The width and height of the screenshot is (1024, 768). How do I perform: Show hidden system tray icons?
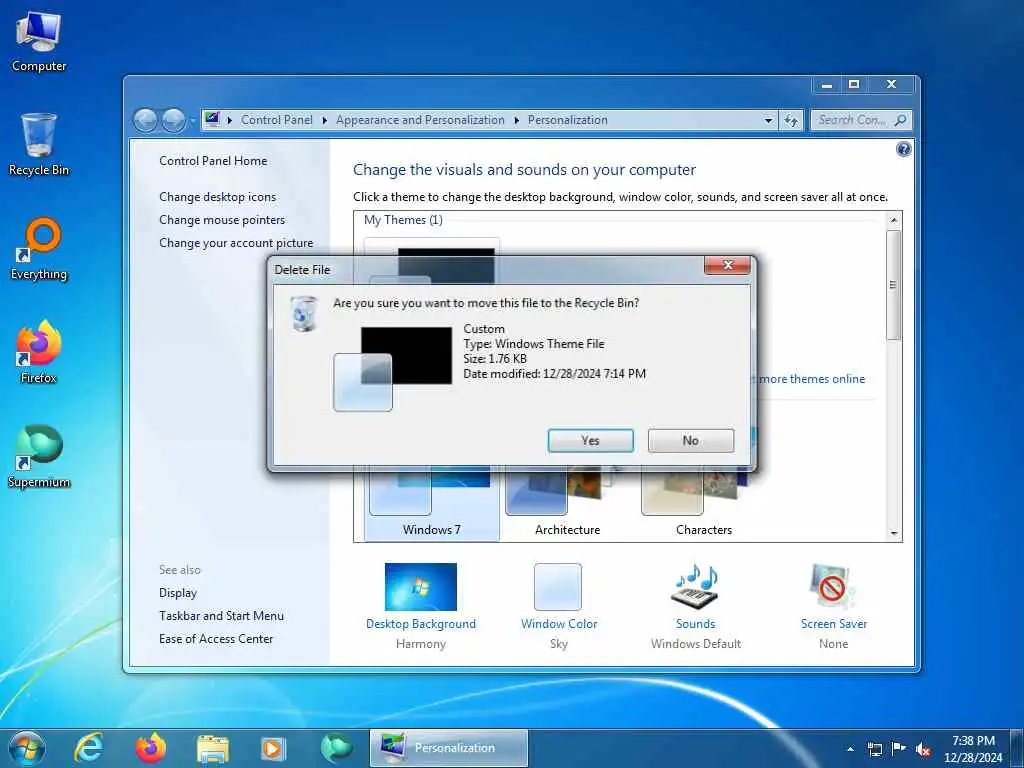(x=850, y=749)
